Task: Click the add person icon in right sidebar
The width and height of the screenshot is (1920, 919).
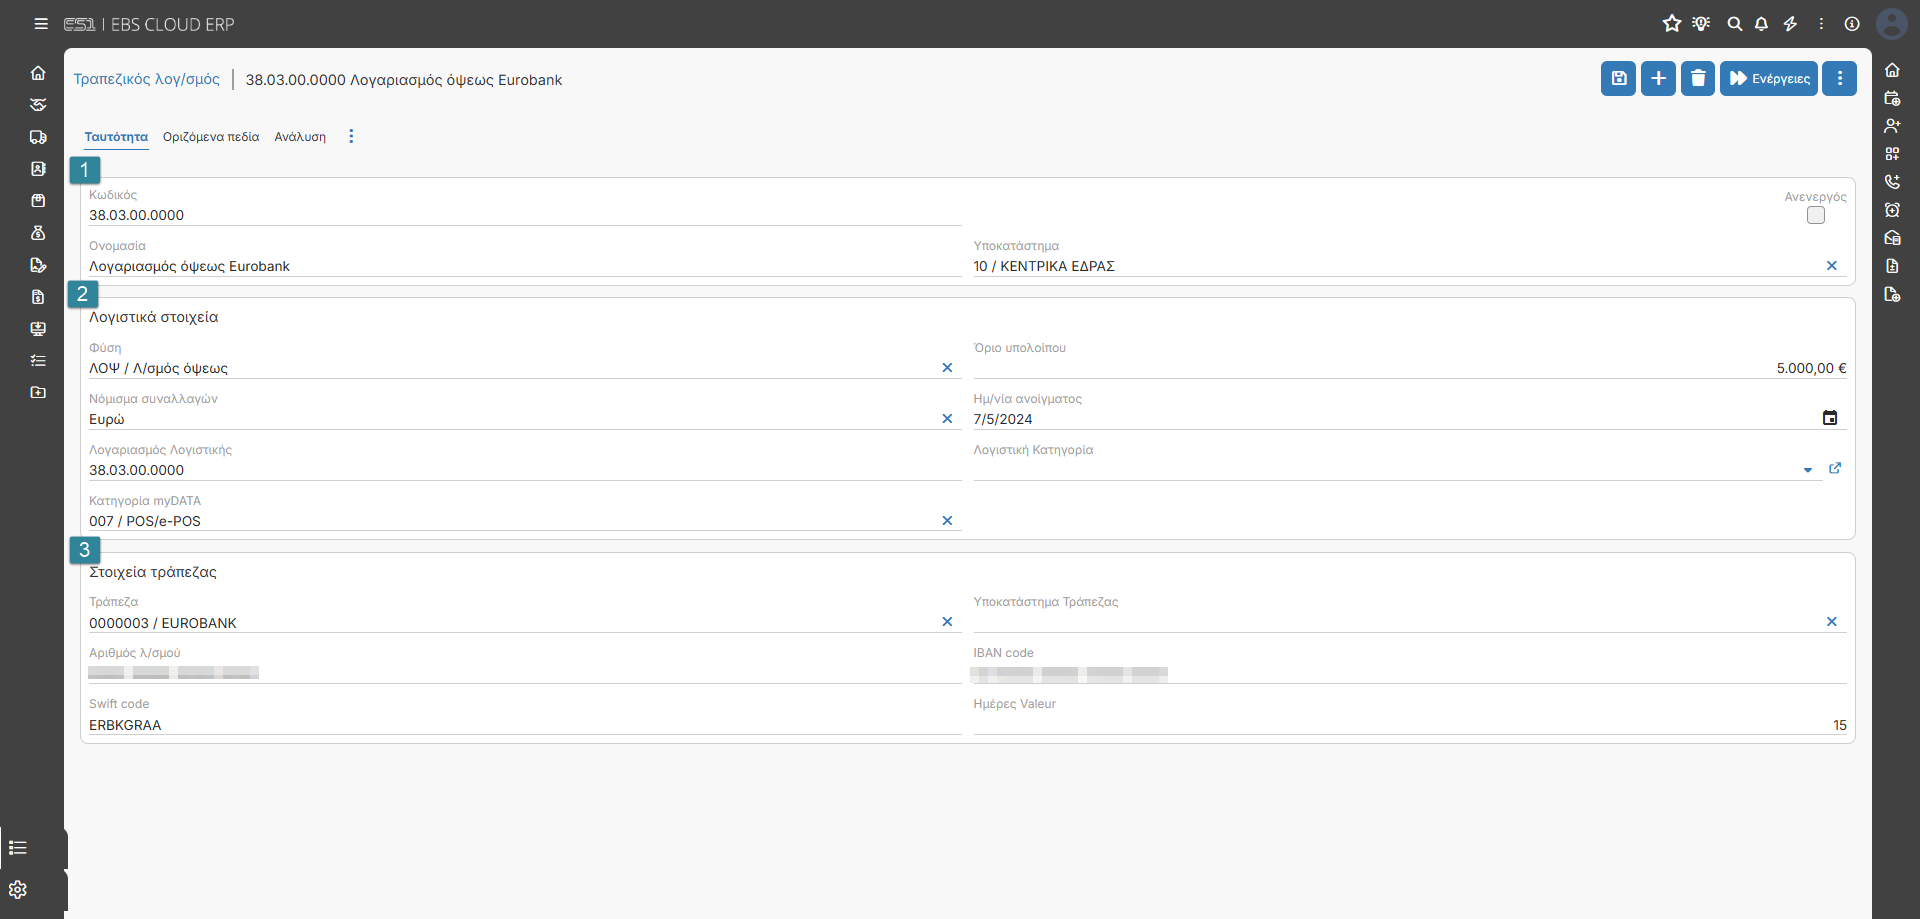Action: 1892,126
